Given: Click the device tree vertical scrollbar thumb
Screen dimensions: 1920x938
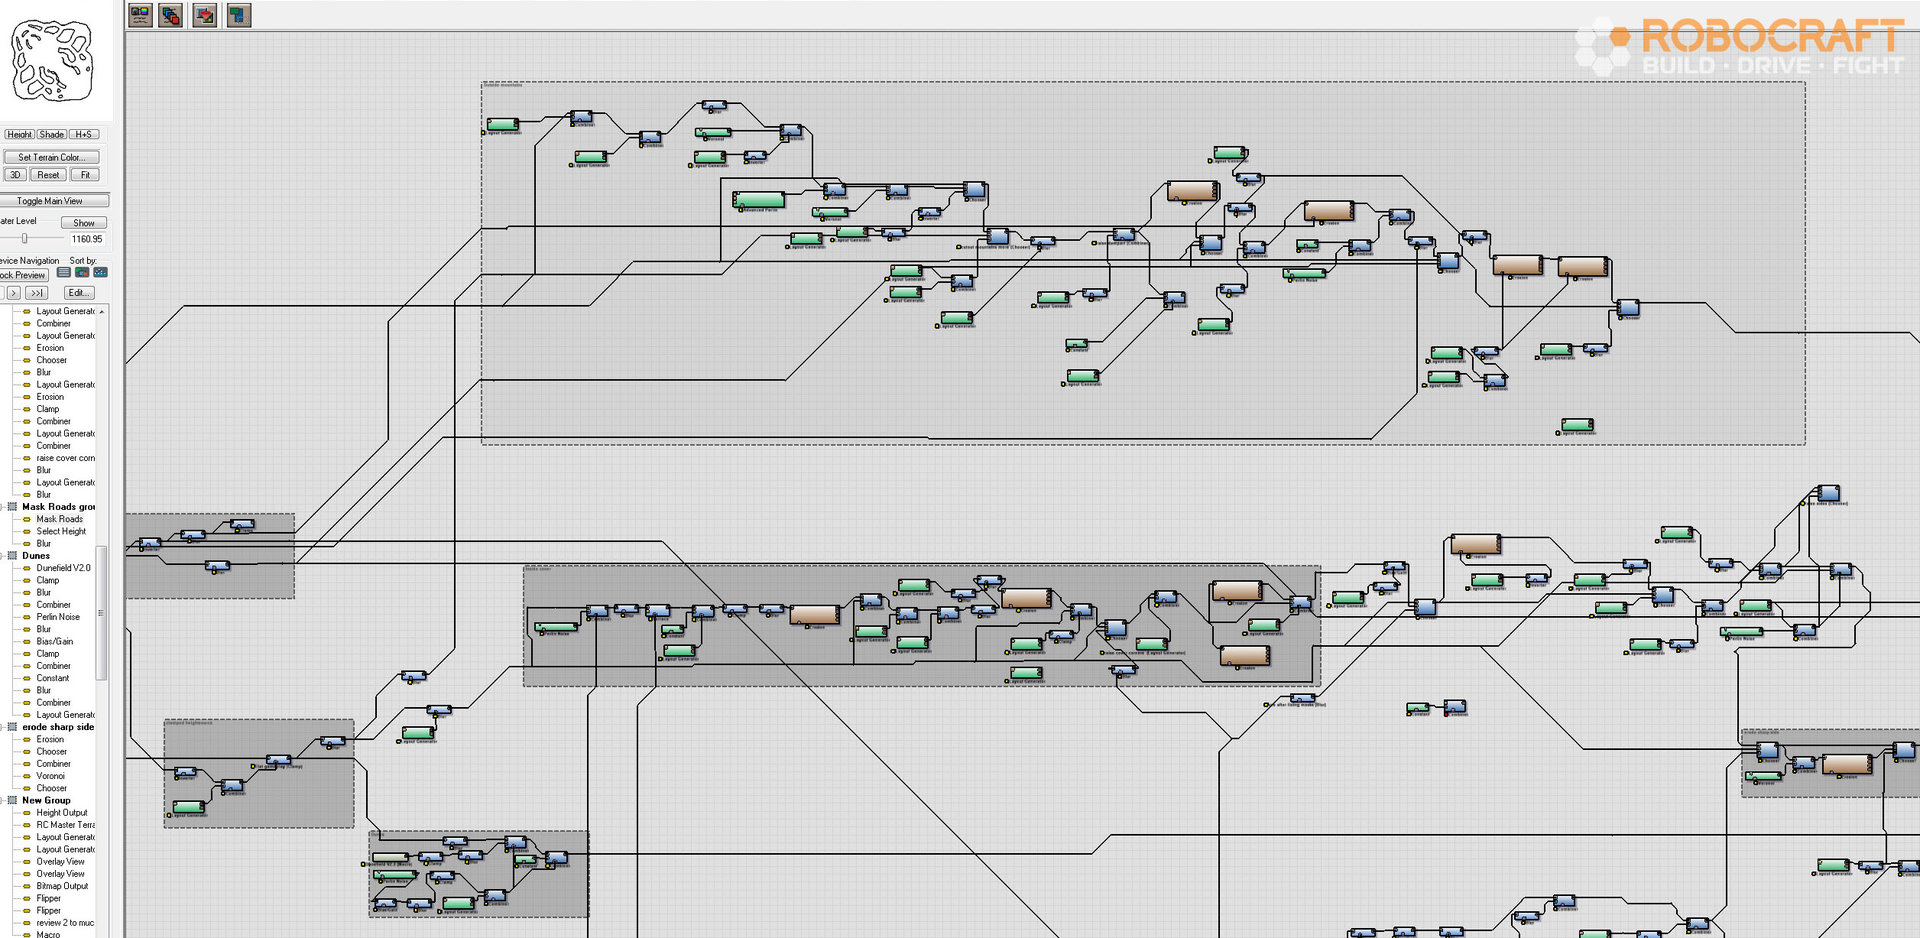Looking at the screenshot, I should coord(101,613).
